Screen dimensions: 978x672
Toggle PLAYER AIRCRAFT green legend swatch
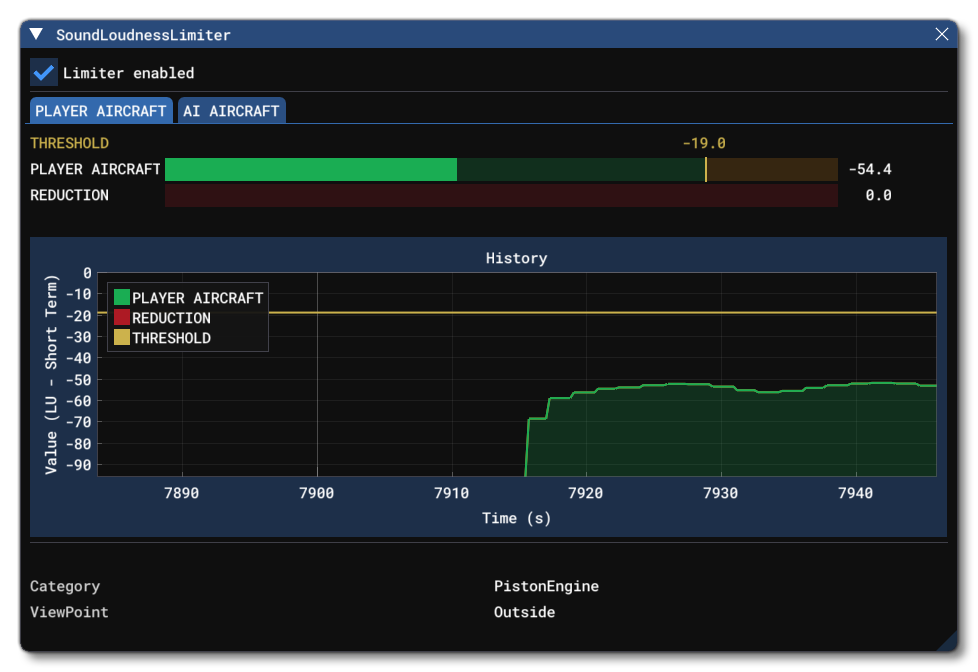pos(122,298)
